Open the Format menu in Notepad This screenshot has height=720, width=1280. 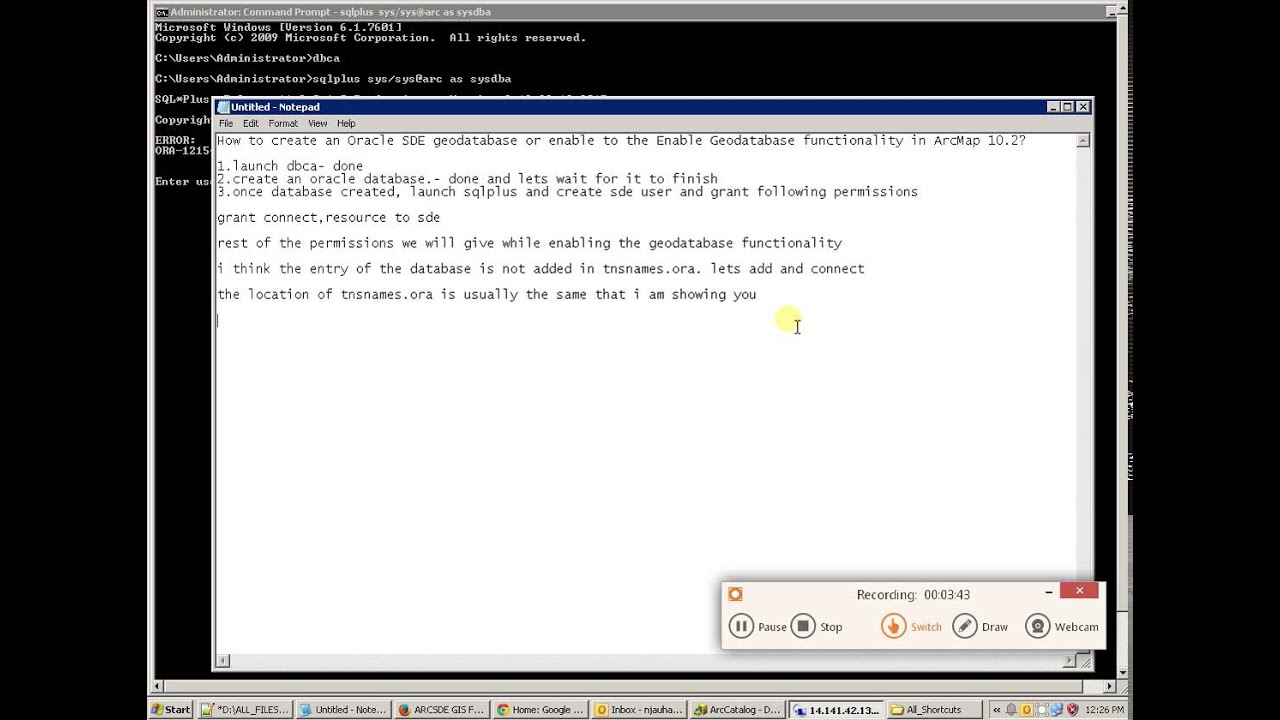point(283,123)
